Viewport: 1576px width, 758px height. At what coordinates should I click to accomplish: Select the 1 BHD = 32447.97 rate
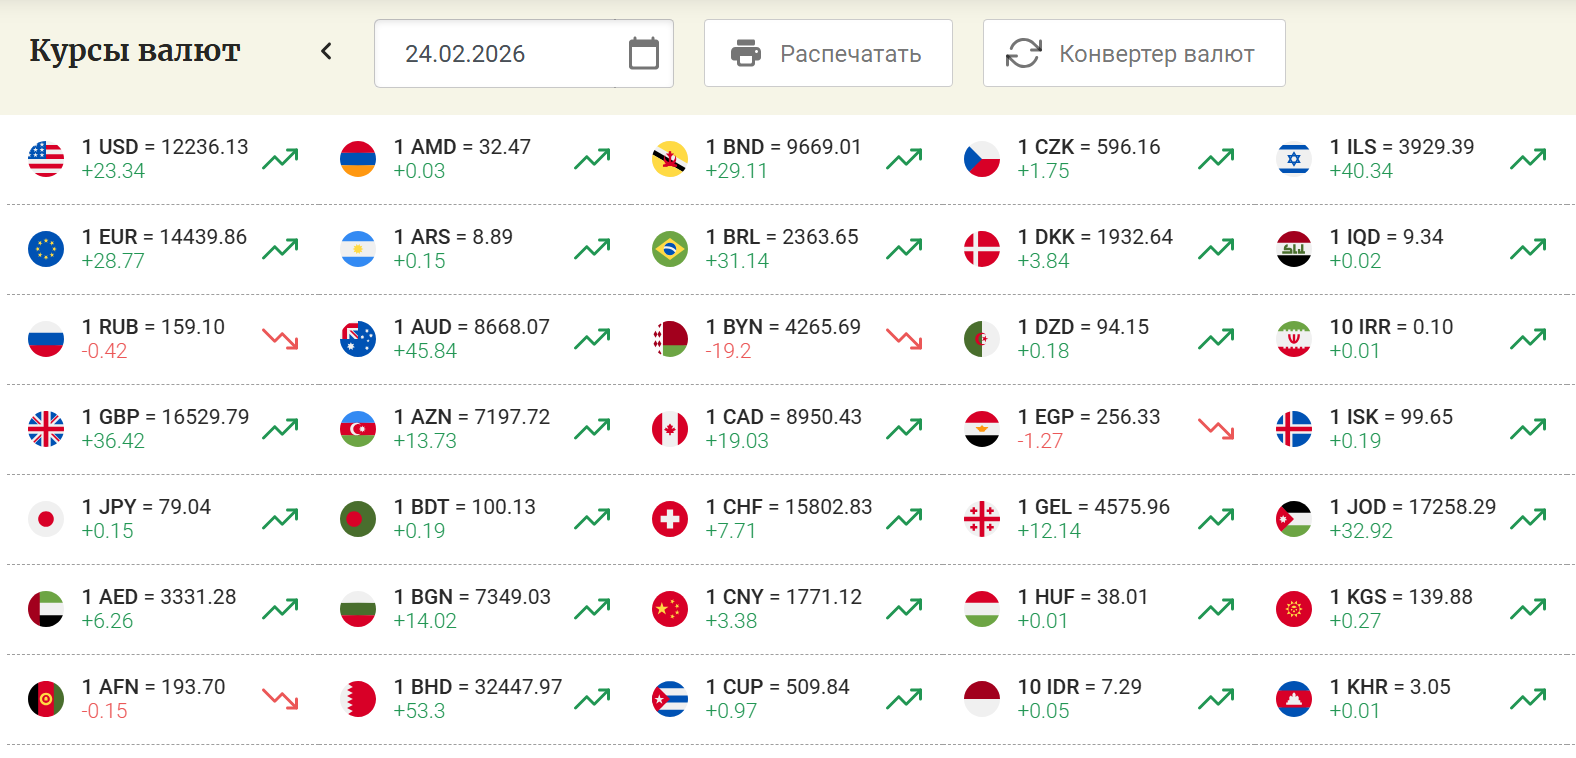[478, 687]
